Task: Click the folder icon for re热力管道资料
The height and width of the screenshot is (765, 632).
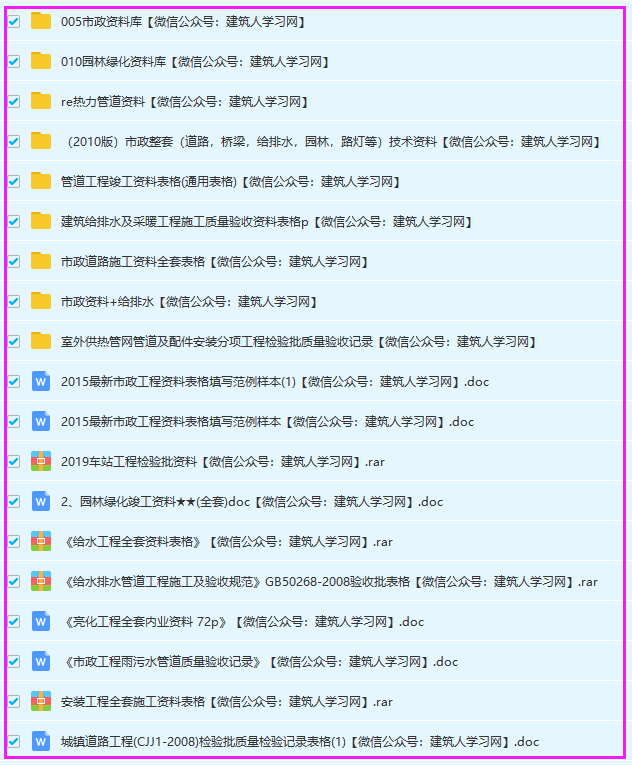Action: coord(41,101)
